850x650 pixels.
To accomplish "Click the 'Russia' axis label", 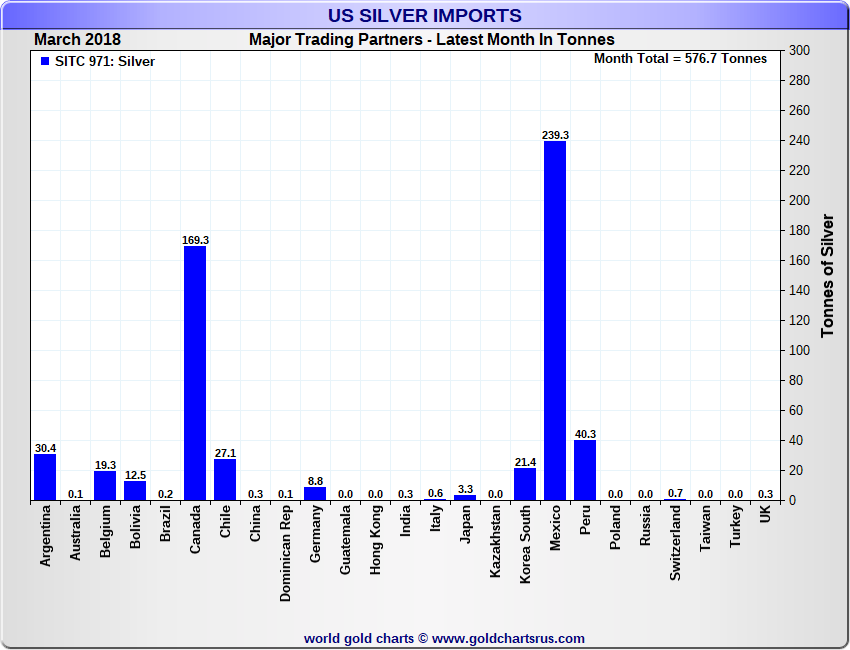I will point(645,525).
